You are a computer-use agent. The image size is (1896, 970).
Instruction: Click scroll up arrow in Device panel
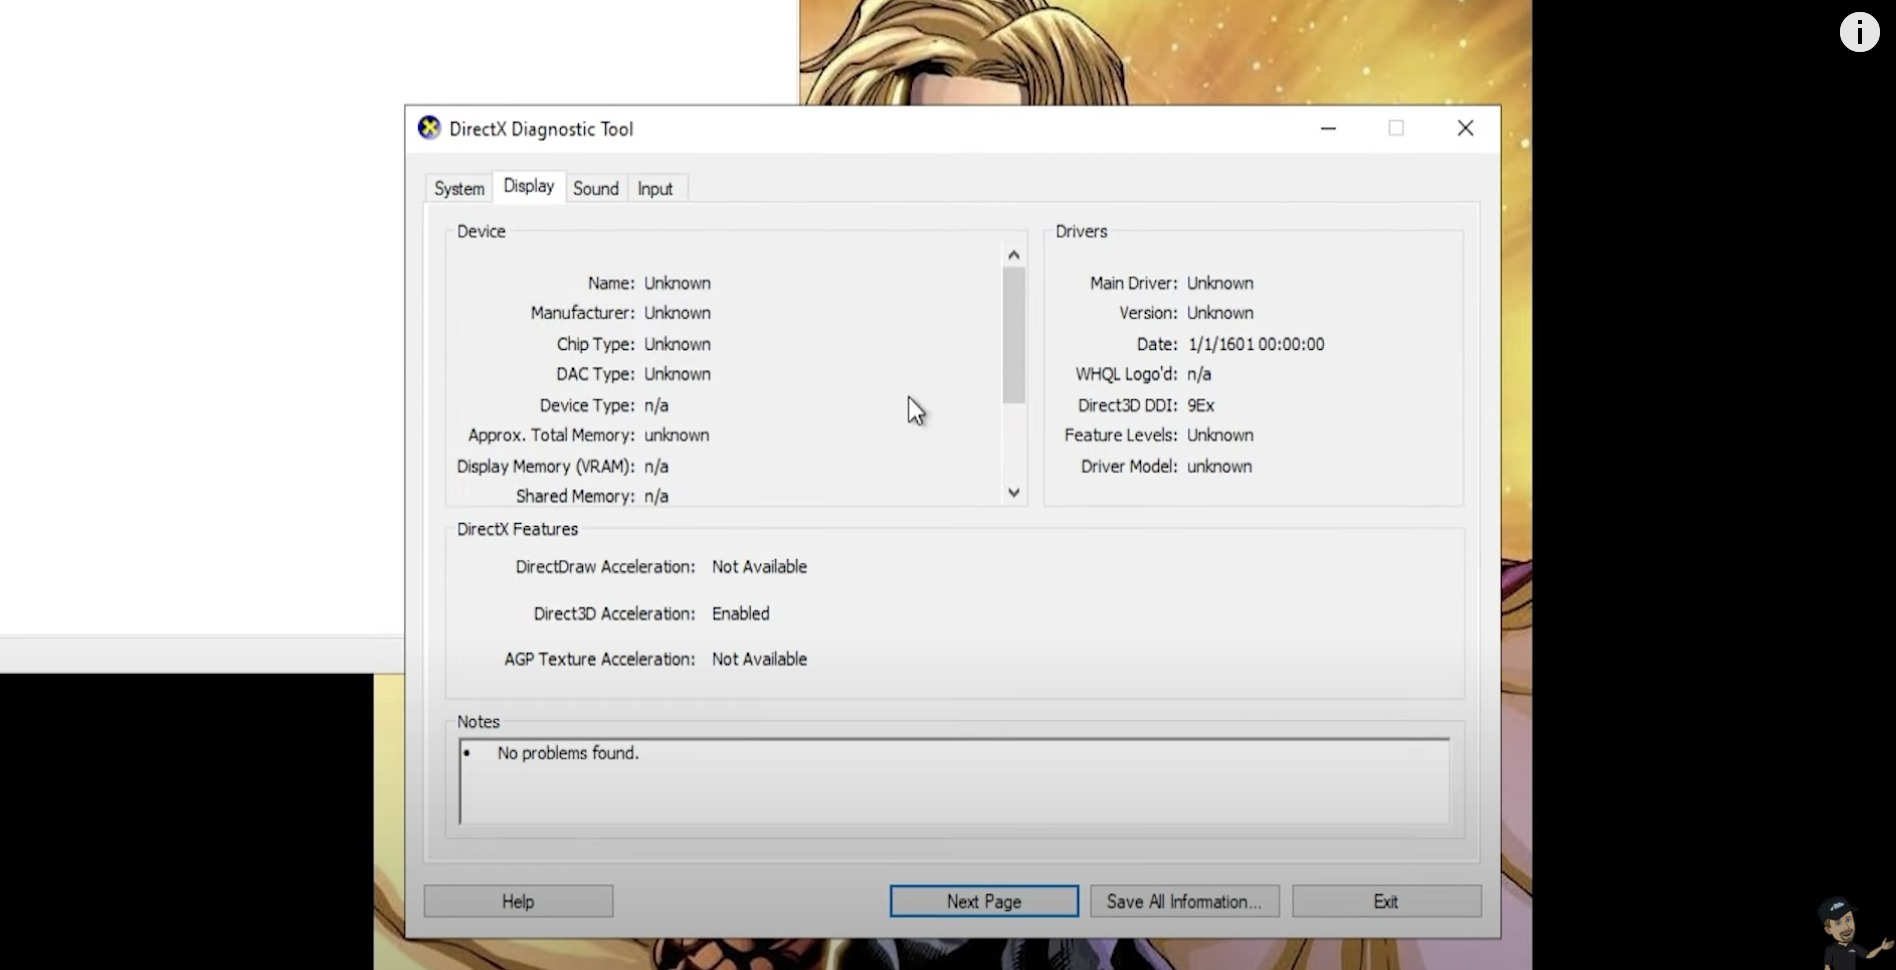pos(1014,255)
